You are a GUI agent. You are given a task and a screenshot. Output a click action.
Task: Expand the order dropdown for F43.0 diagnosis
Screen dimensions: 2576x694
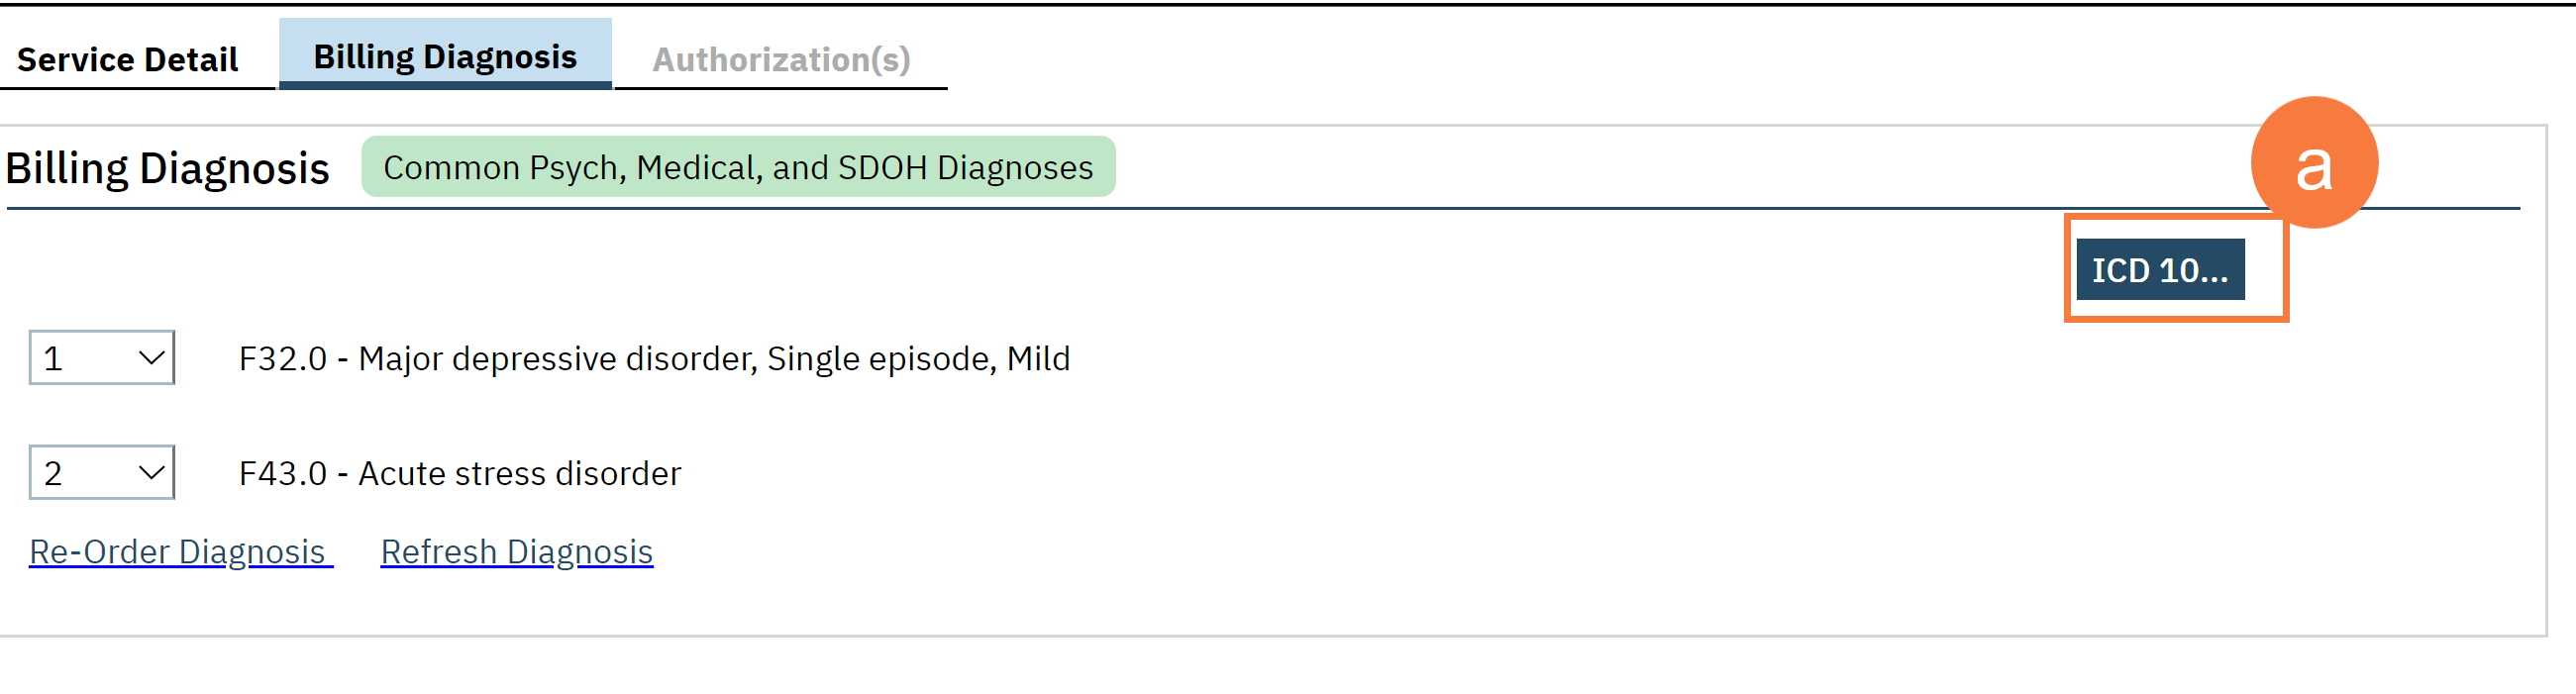coord(102,473)
